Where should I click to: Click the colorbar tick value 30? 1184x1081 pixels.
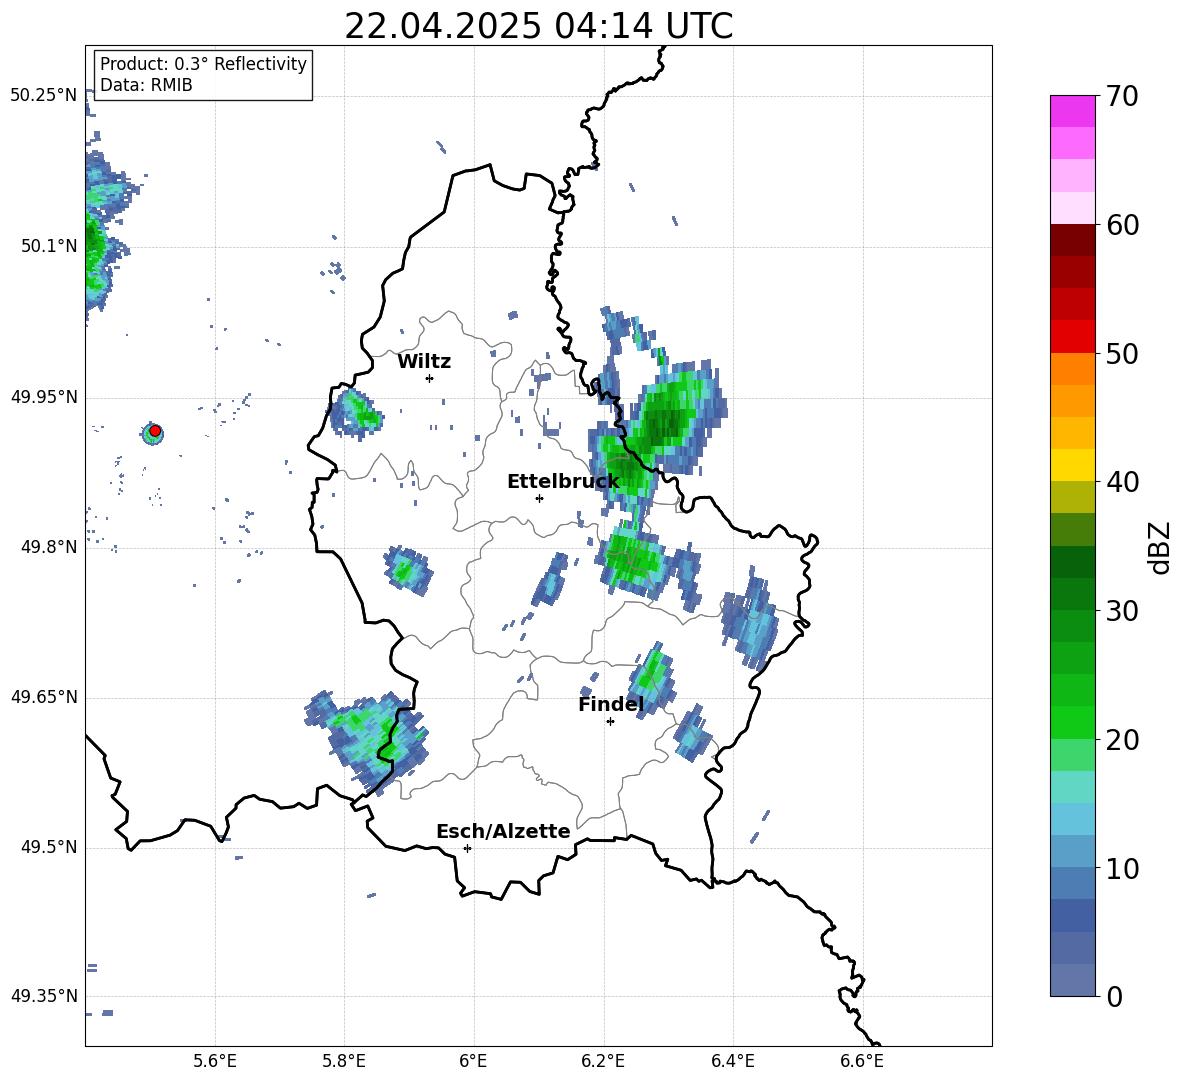tap(1122, 611)
